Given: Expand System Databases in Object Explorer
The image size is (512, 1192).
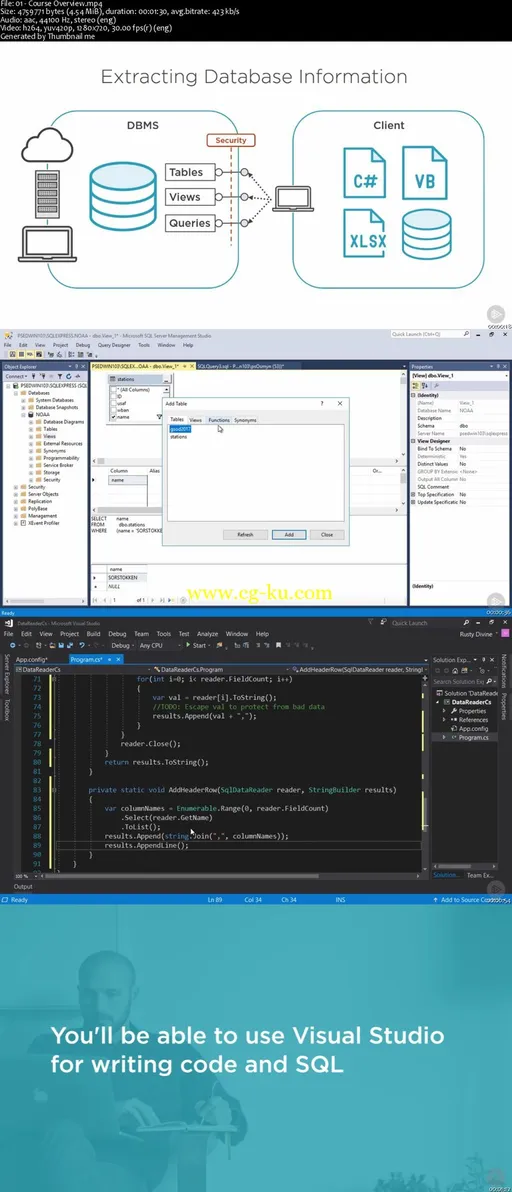Looking at the screenshot, I should pos(22,400).
